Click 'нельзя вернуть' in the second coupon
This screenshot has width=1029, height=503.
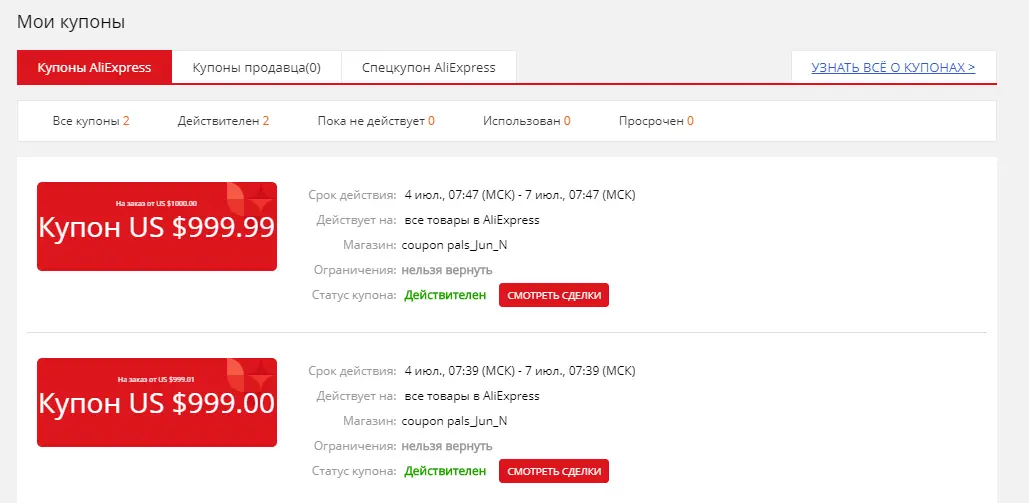[x=447, y=446]
